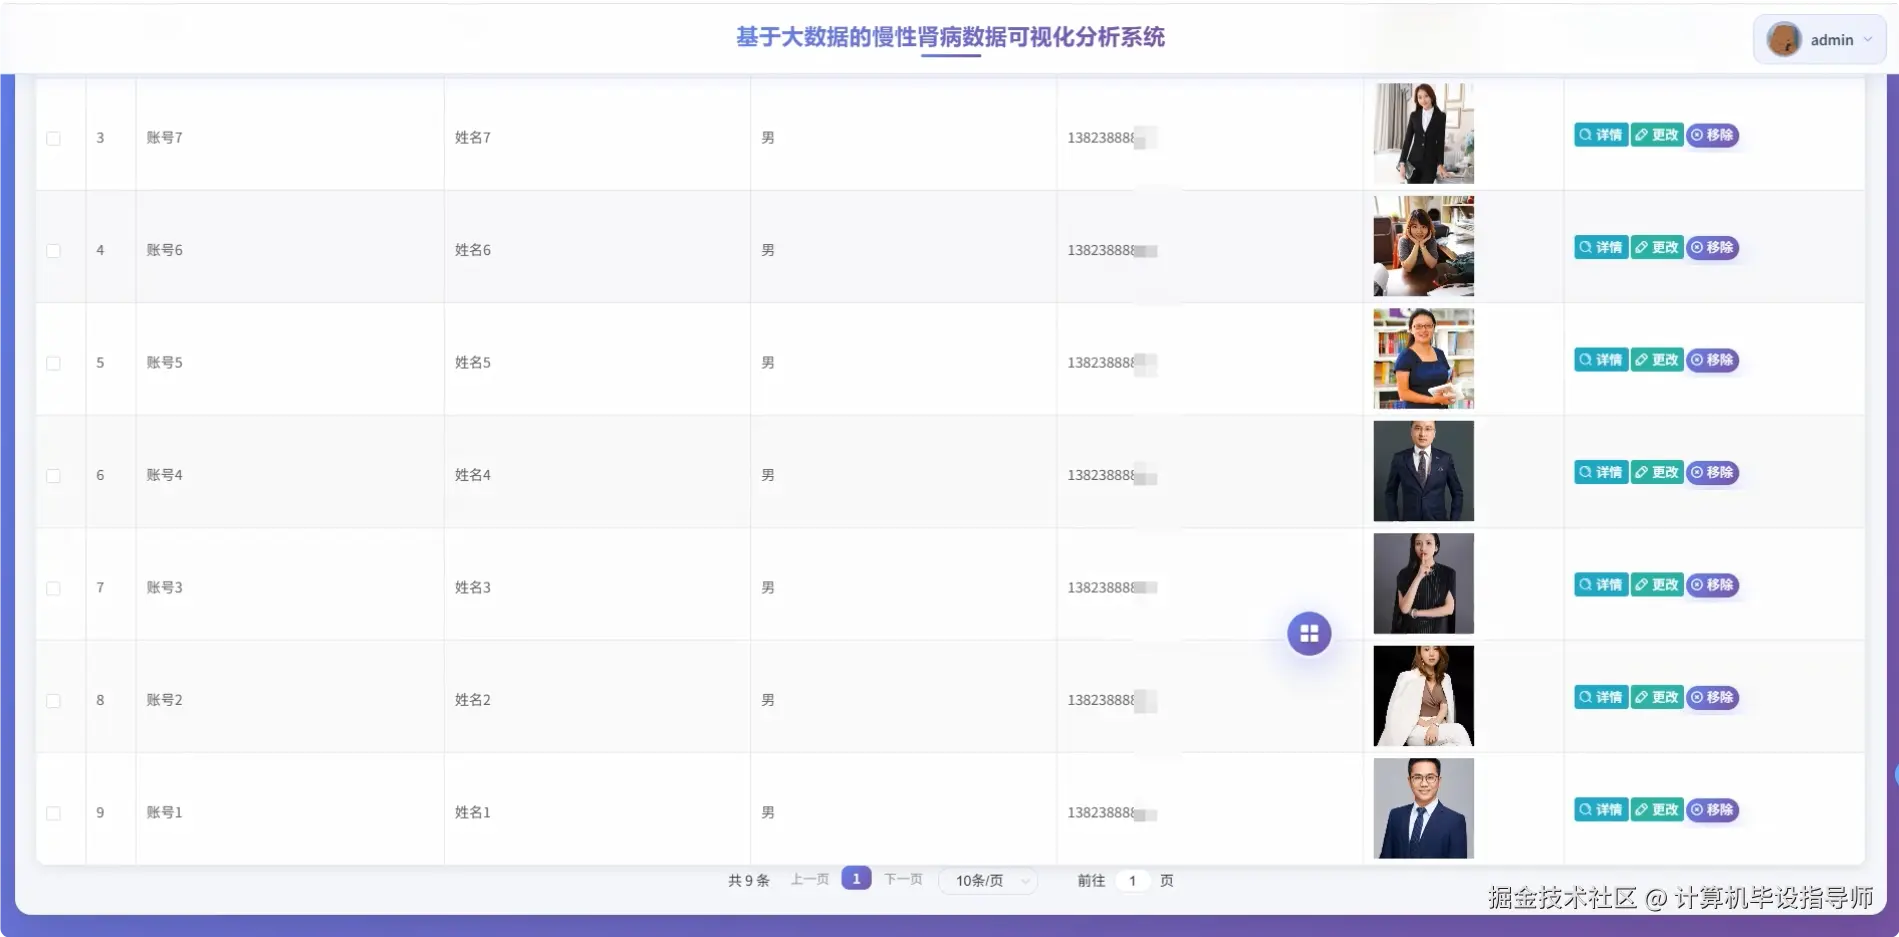View the 账号5 profile photo
The width and height of the screenshot is (1899, 937).
1424,358
